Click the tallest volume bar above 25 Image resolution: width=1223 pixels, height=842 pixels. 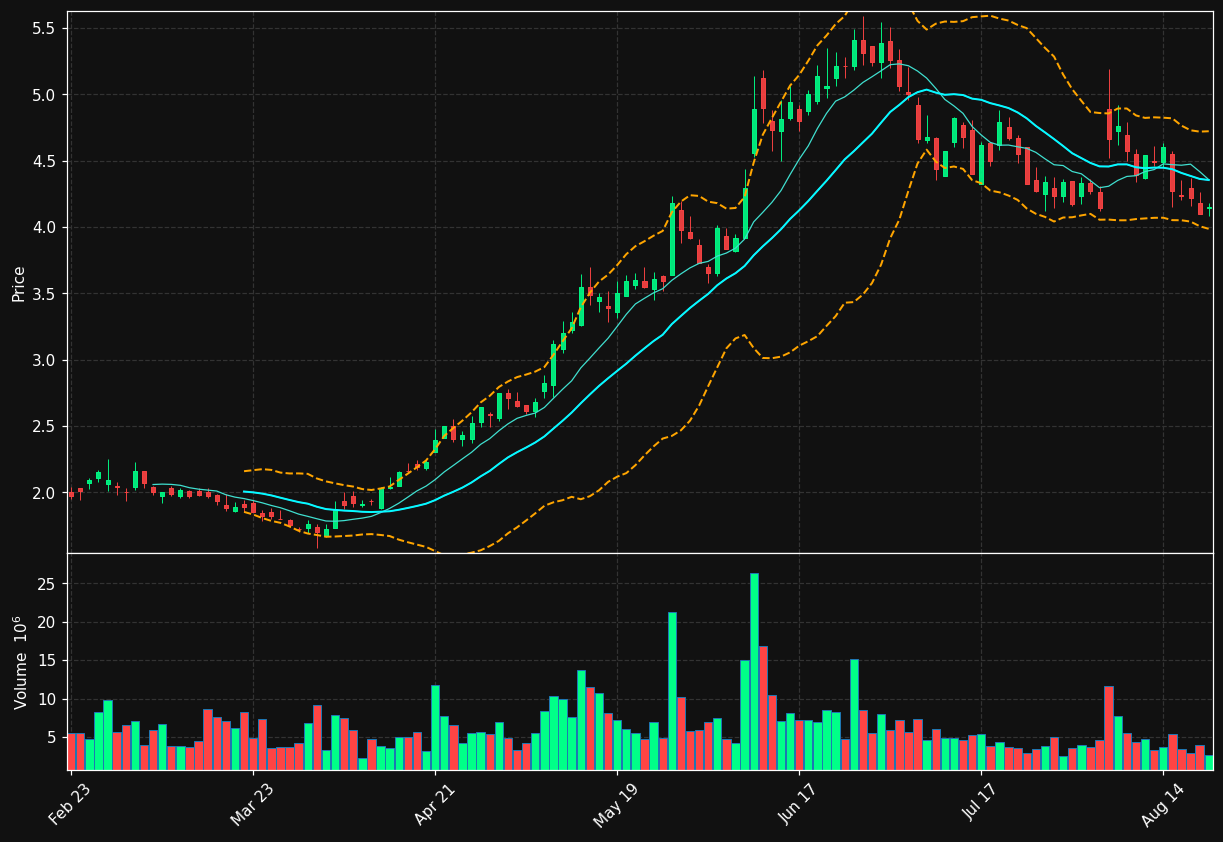pyautogui.click(x=754, y=671)
